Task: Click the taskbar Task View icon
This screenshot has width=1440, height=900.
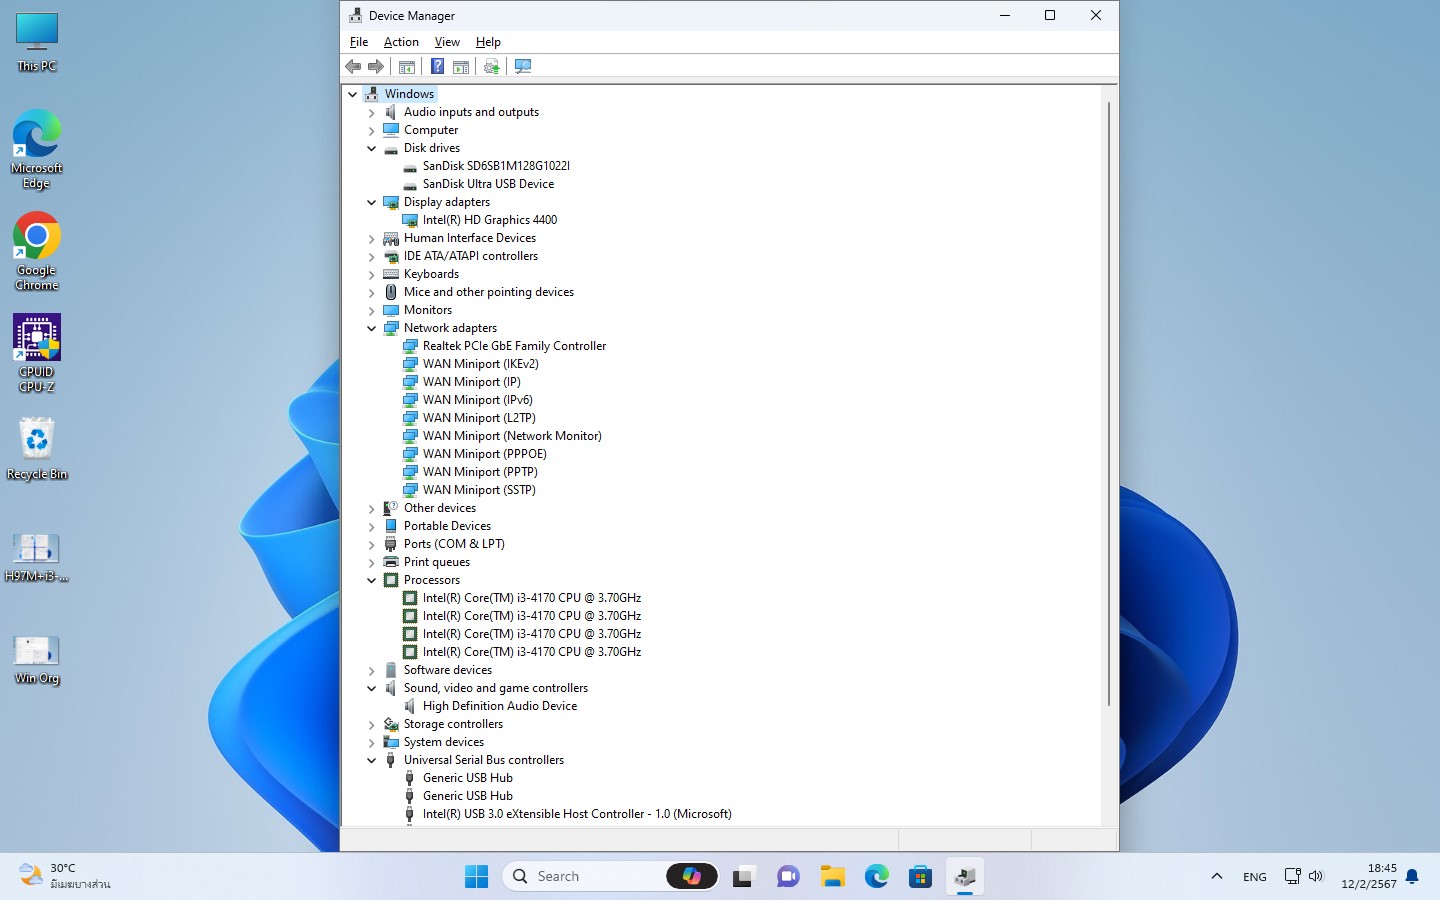Action: click(x=743, y=877)
